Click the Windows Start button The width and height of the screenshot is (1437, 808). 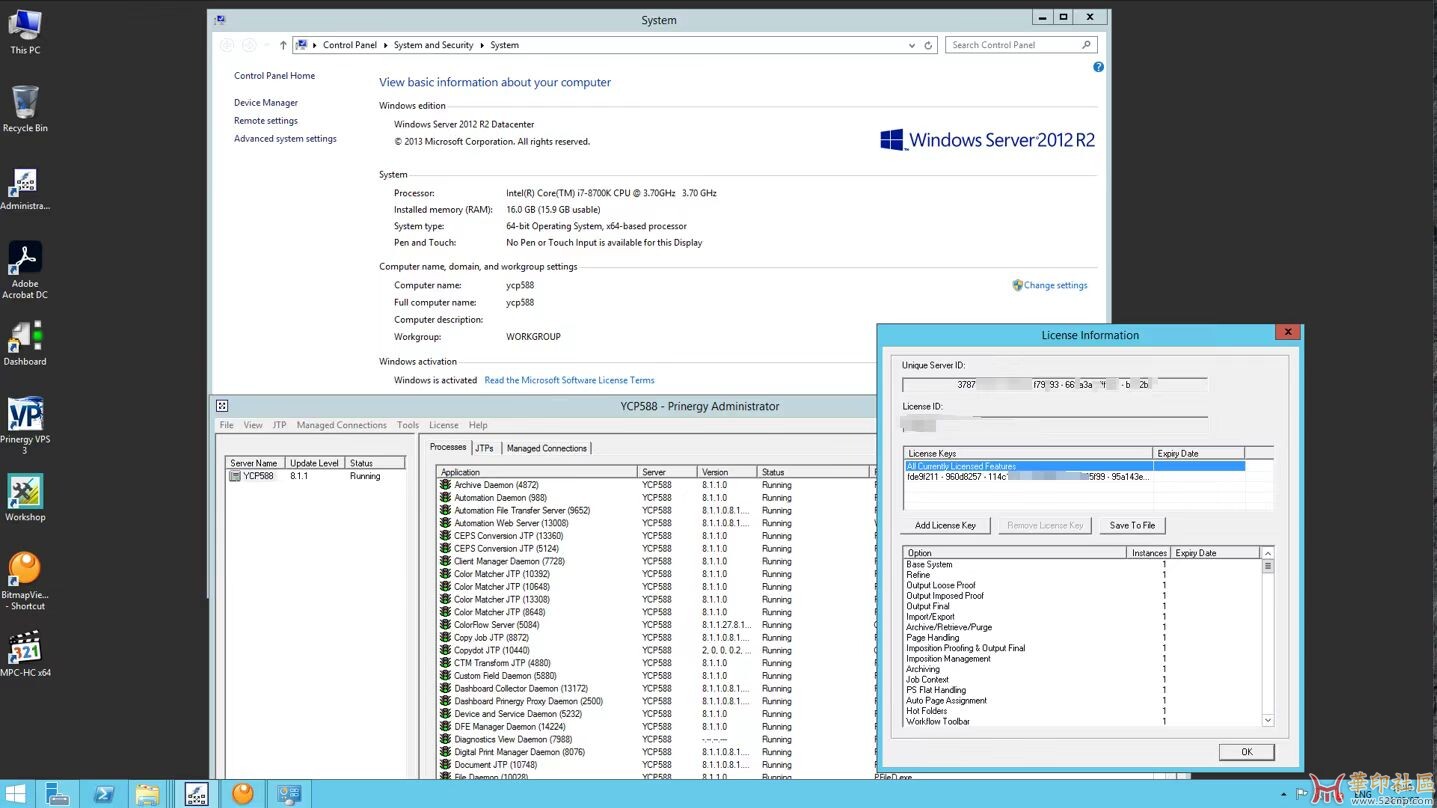click(x=16, y=794)
